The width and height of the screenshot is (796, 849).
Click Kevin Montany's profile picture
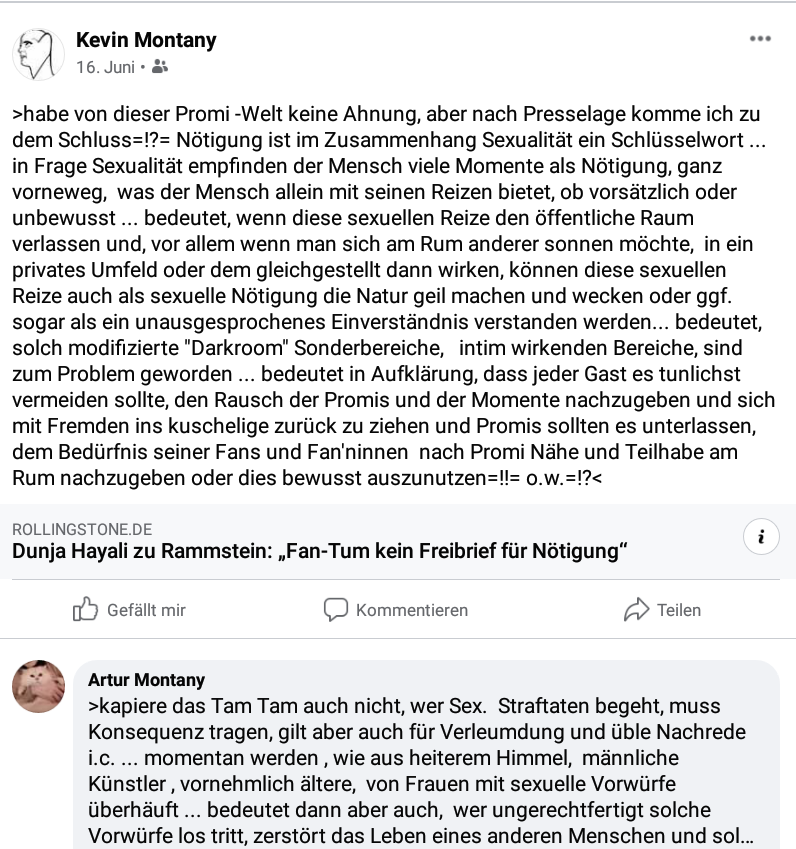click(x=38, y=54)
